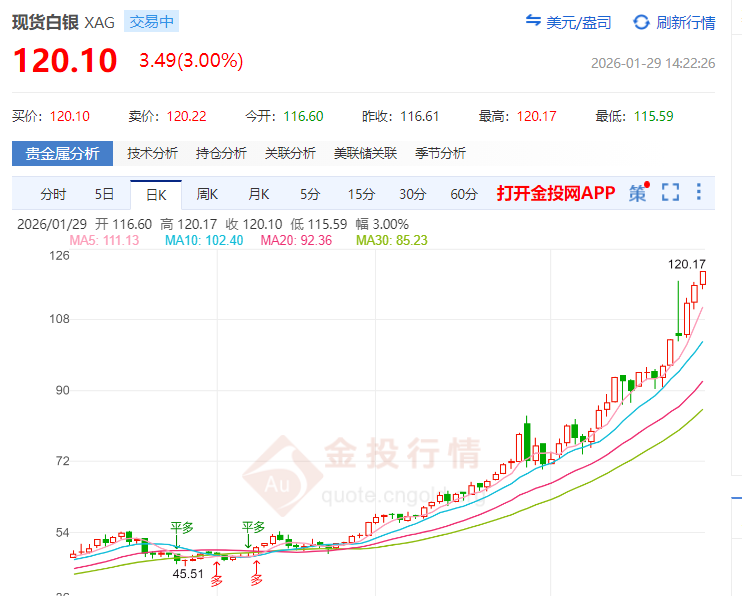The width and height of the screenshot is (742, 596).
Task: Open the three-dot more options menu
Action: click(699, 193)
